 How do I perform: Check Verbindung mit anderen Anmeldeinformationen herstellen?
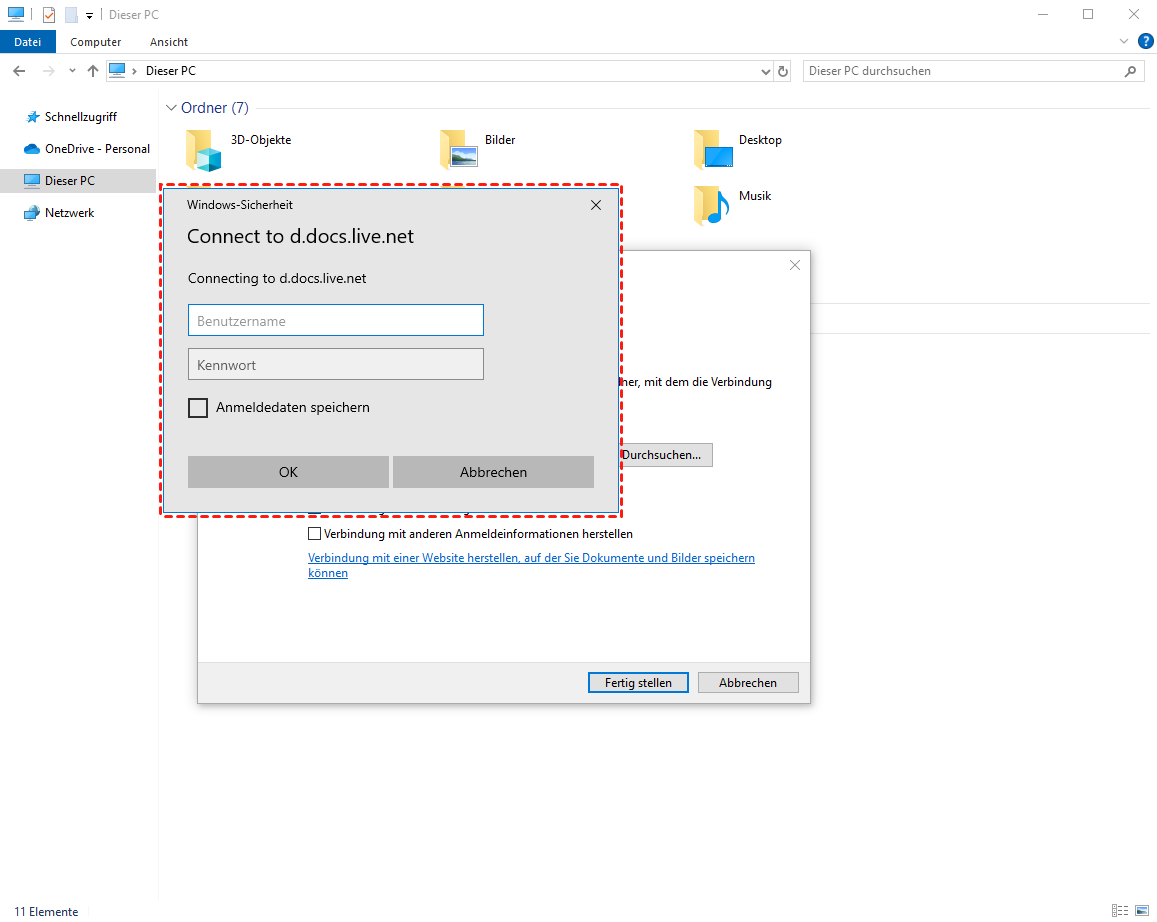(x=314, y=533)
